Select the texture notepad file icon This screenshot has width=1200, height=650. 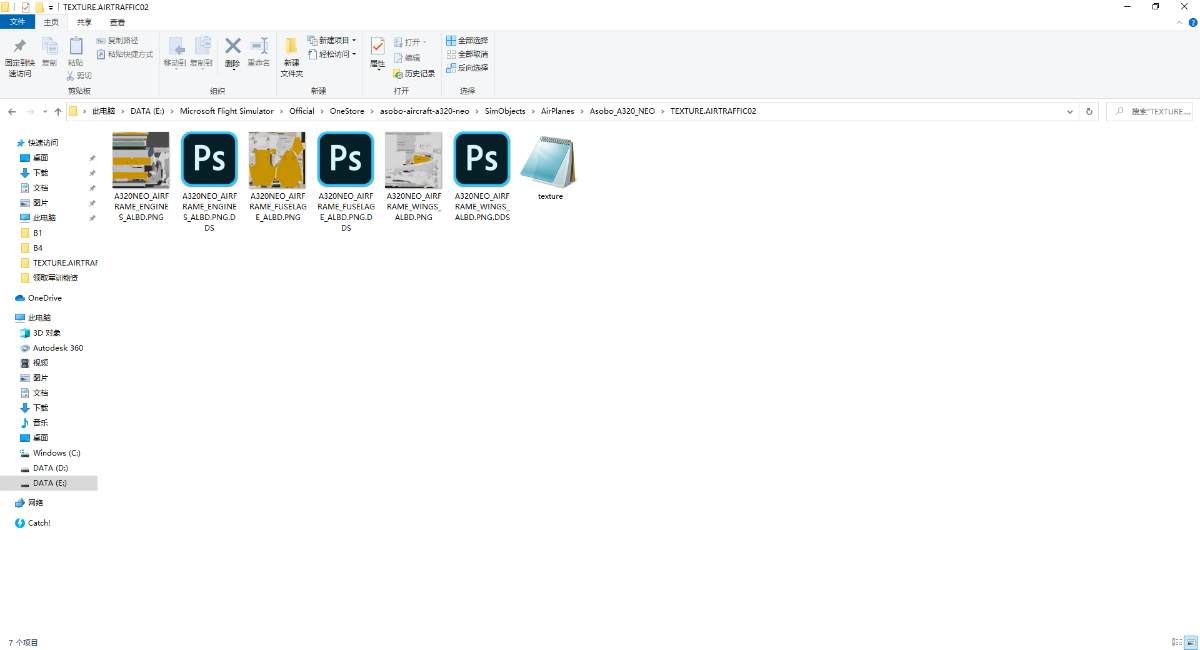pos(549,161)
